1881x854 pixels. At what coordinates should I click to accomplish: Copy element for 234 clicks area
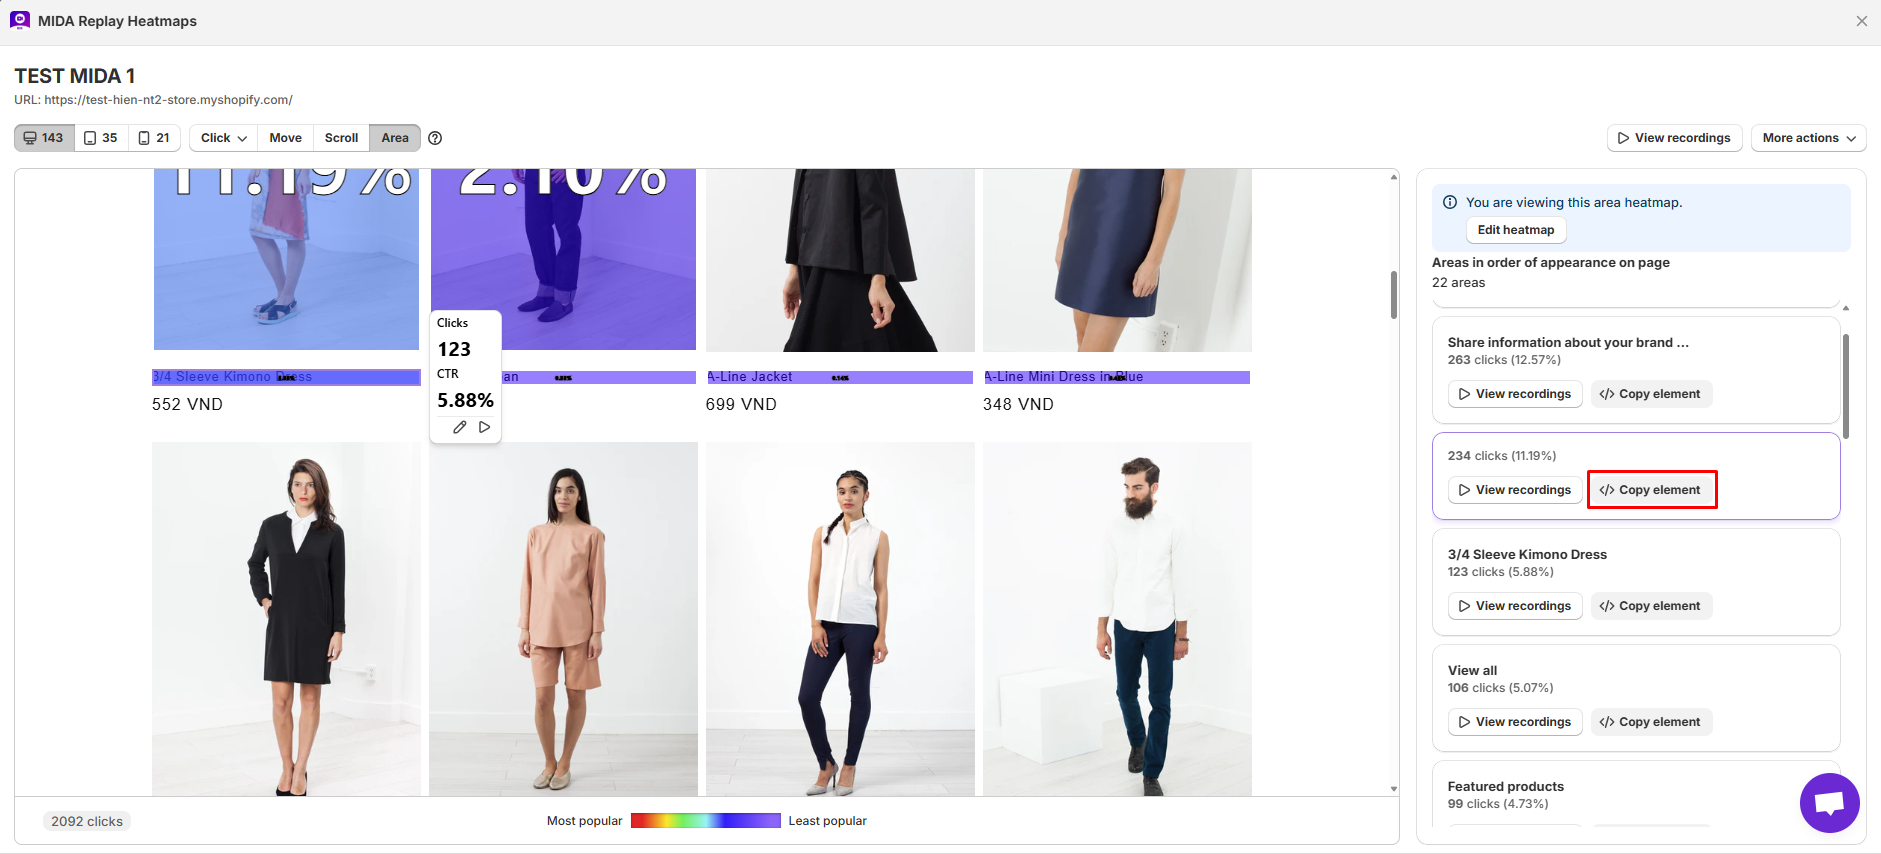pos(1651,490)
